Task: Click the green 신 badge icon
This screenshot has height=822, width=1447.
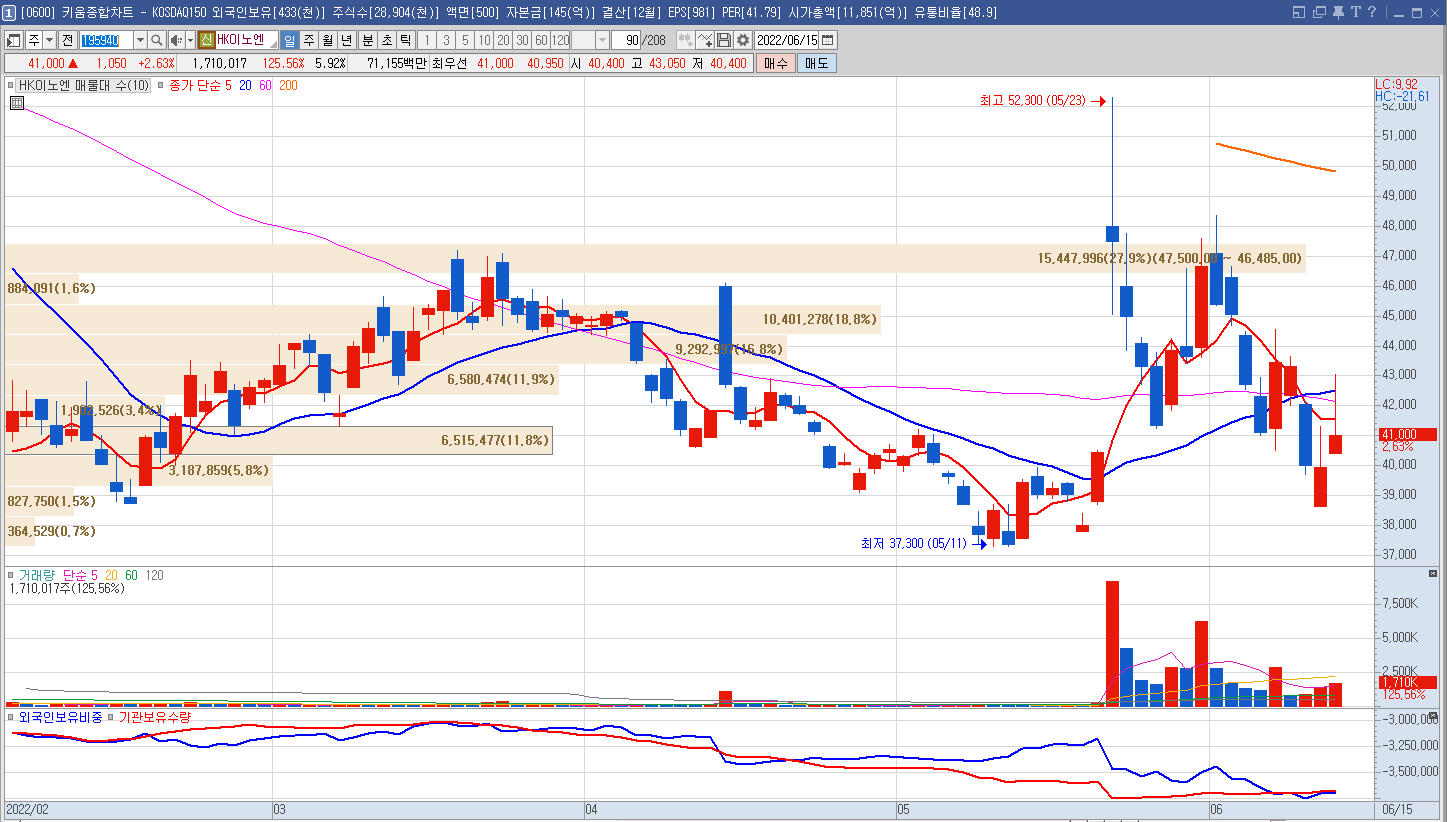Action: [x=205, y=40]
